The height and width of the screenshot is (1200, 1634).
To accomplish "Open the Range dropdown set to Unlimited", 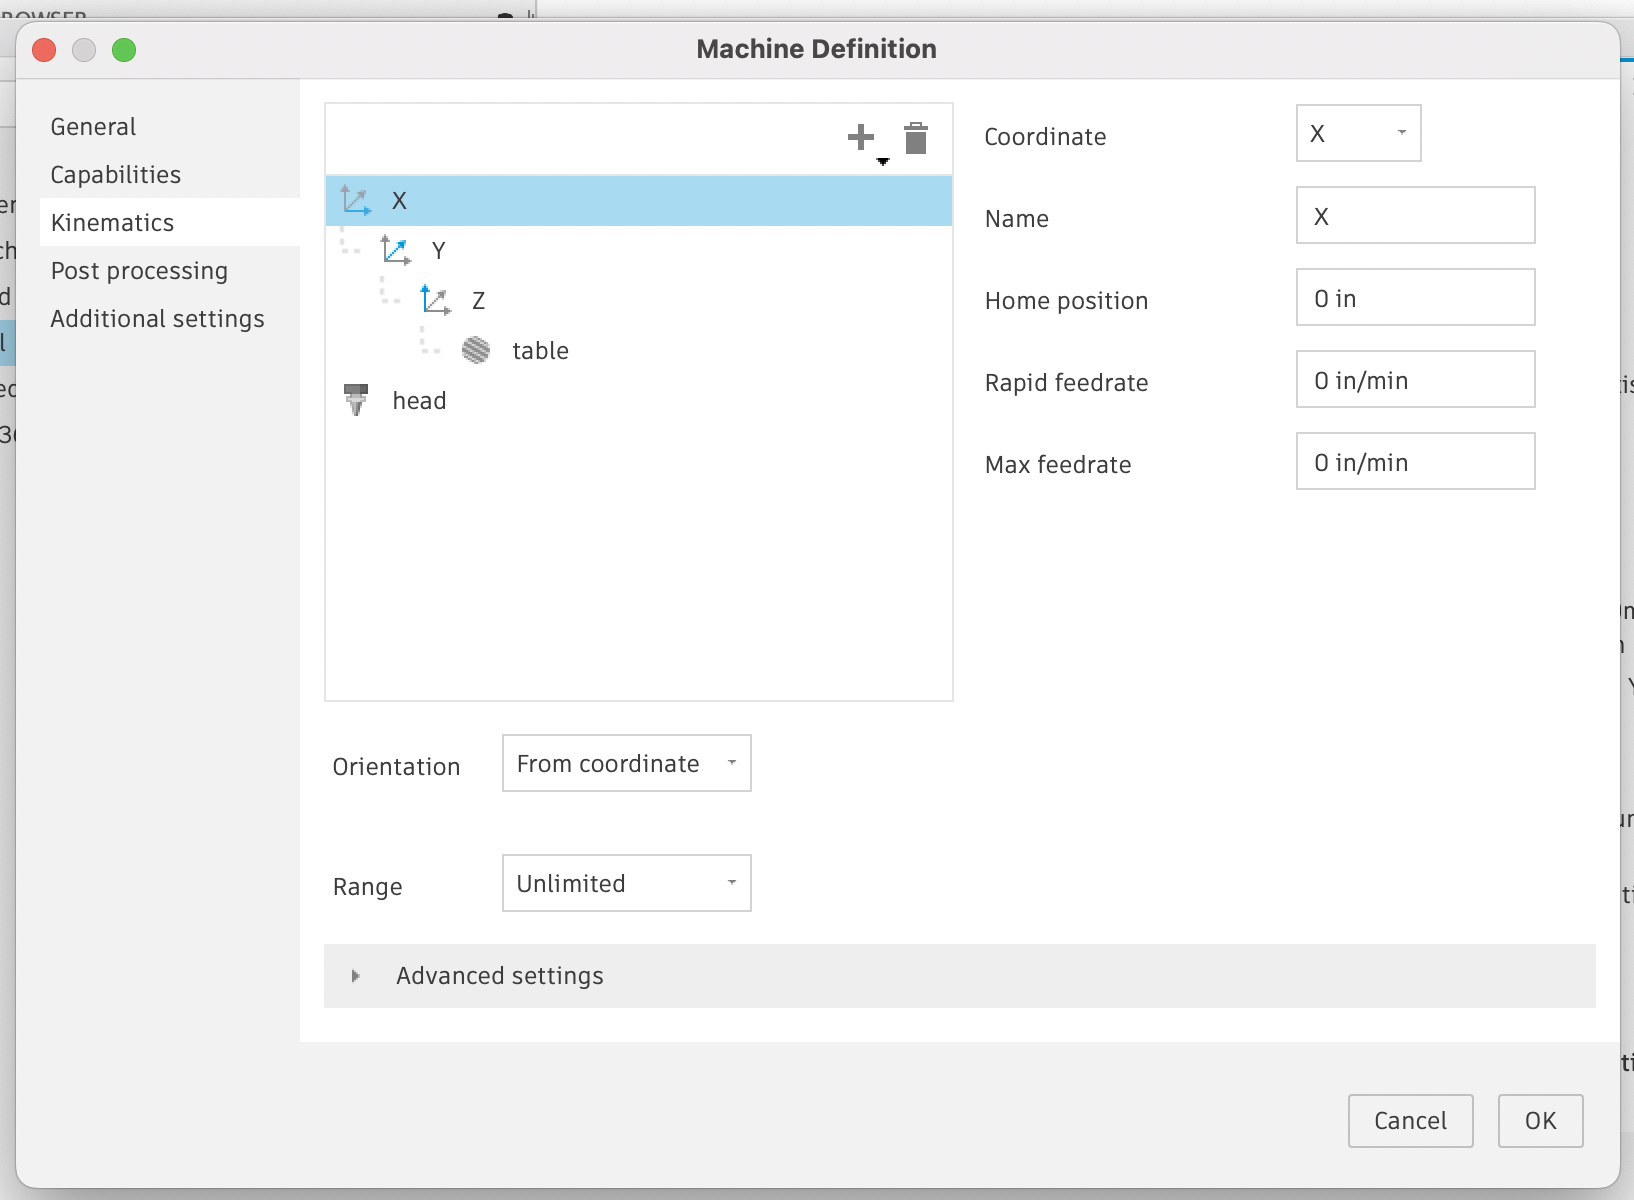I will coord(626,884).
